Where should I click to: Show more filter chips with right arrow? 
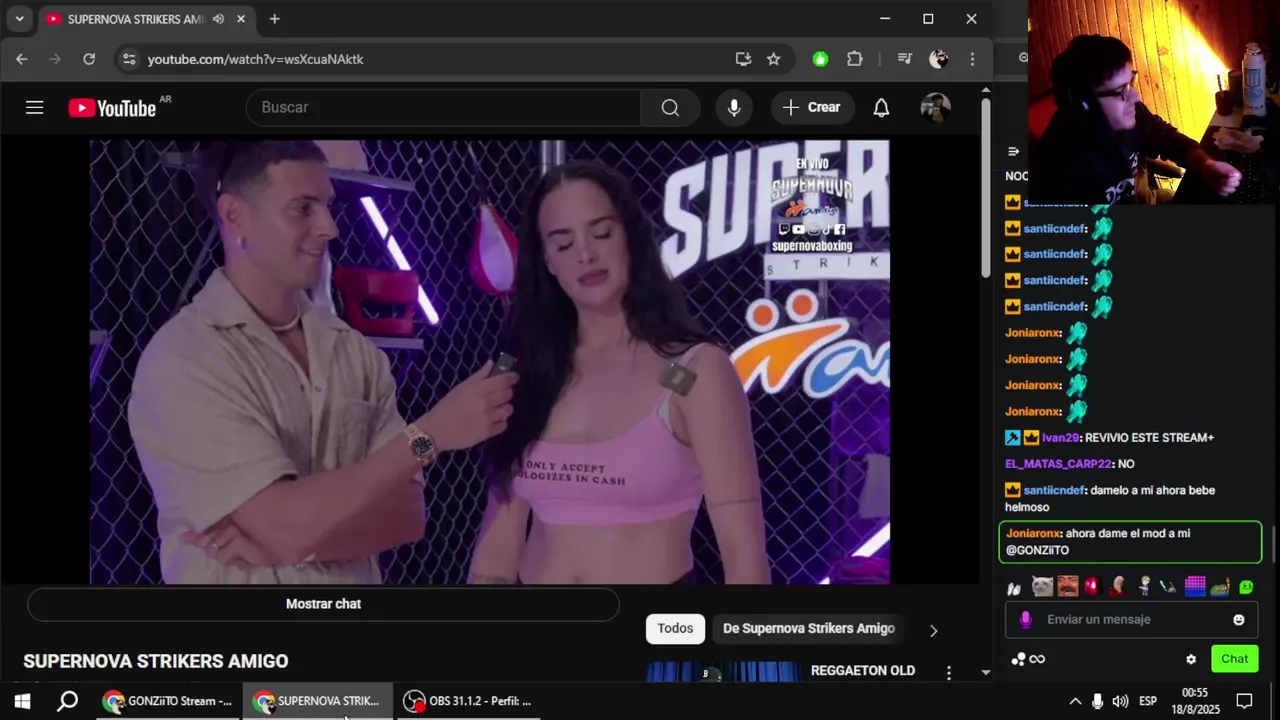(933, 630)
